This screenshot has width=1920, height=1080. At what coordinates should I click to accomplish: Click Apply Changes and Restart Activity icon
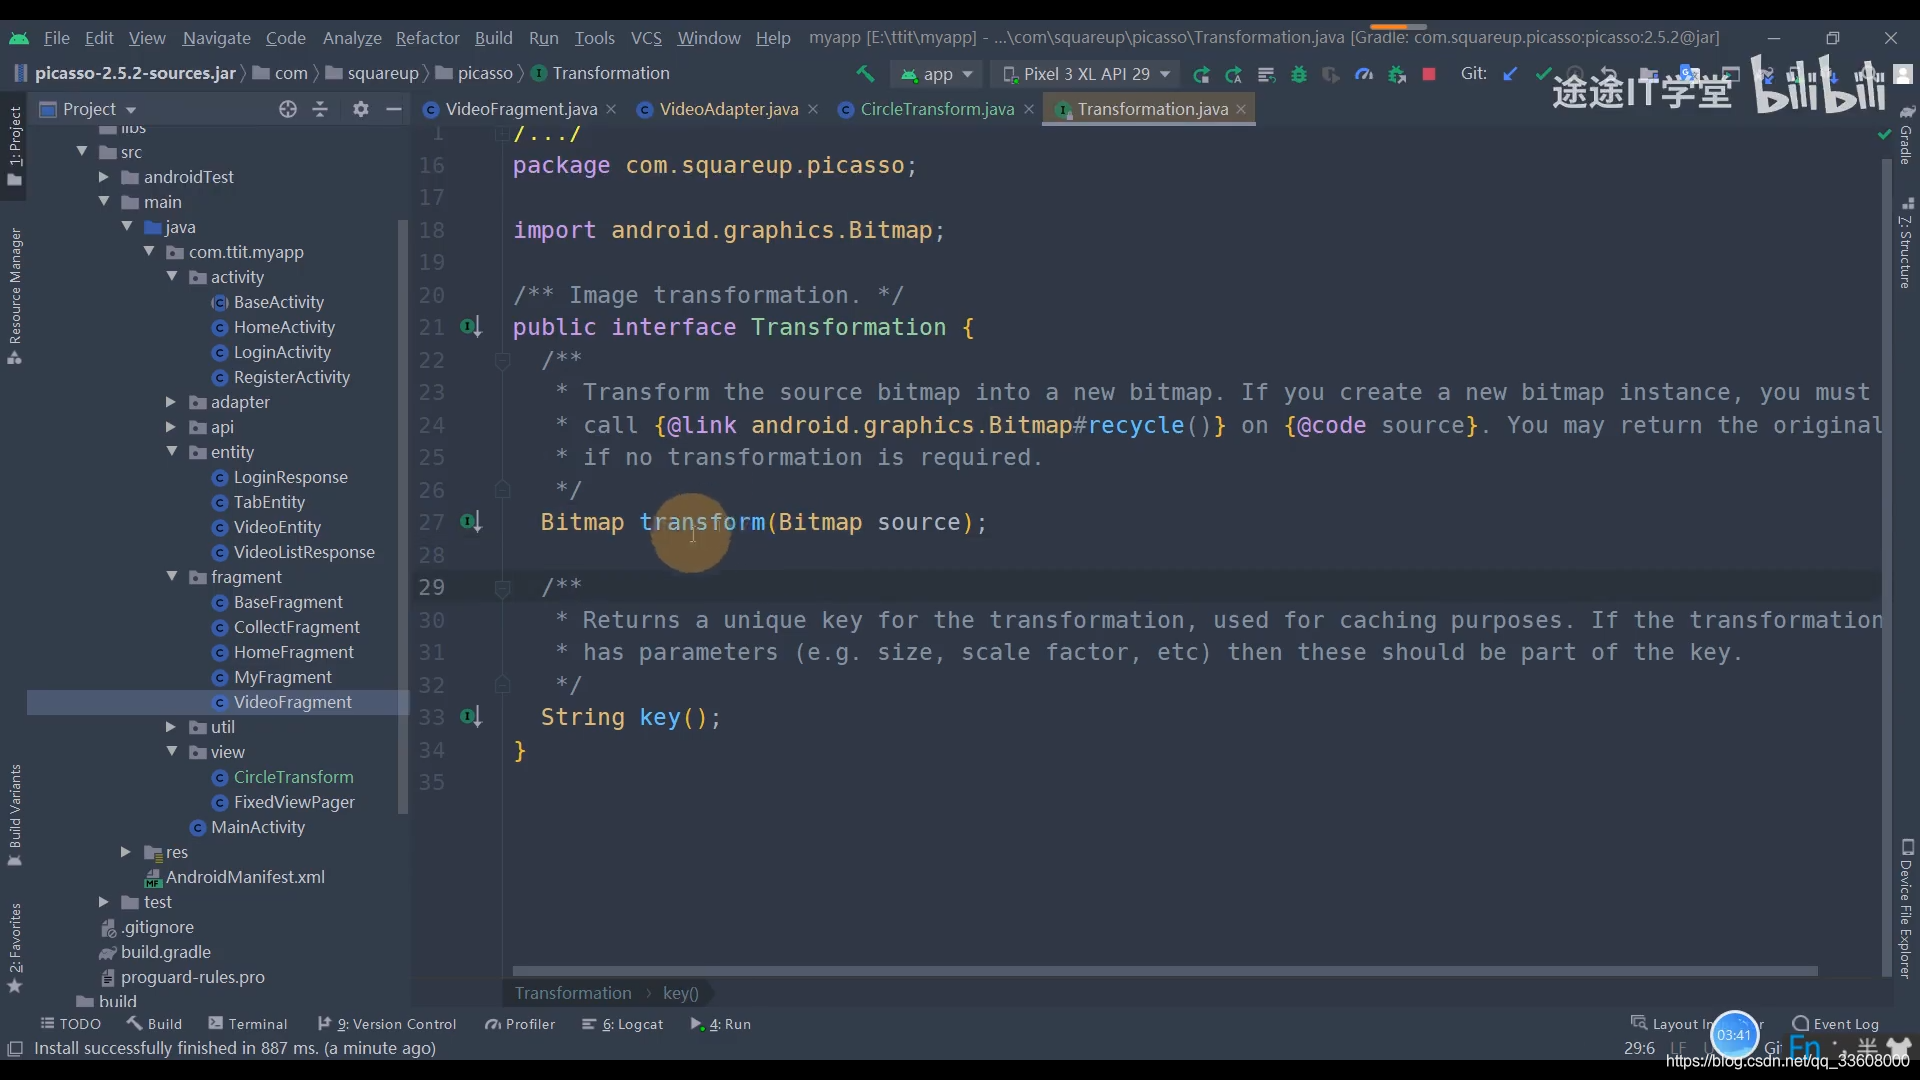coord(1234,74)
